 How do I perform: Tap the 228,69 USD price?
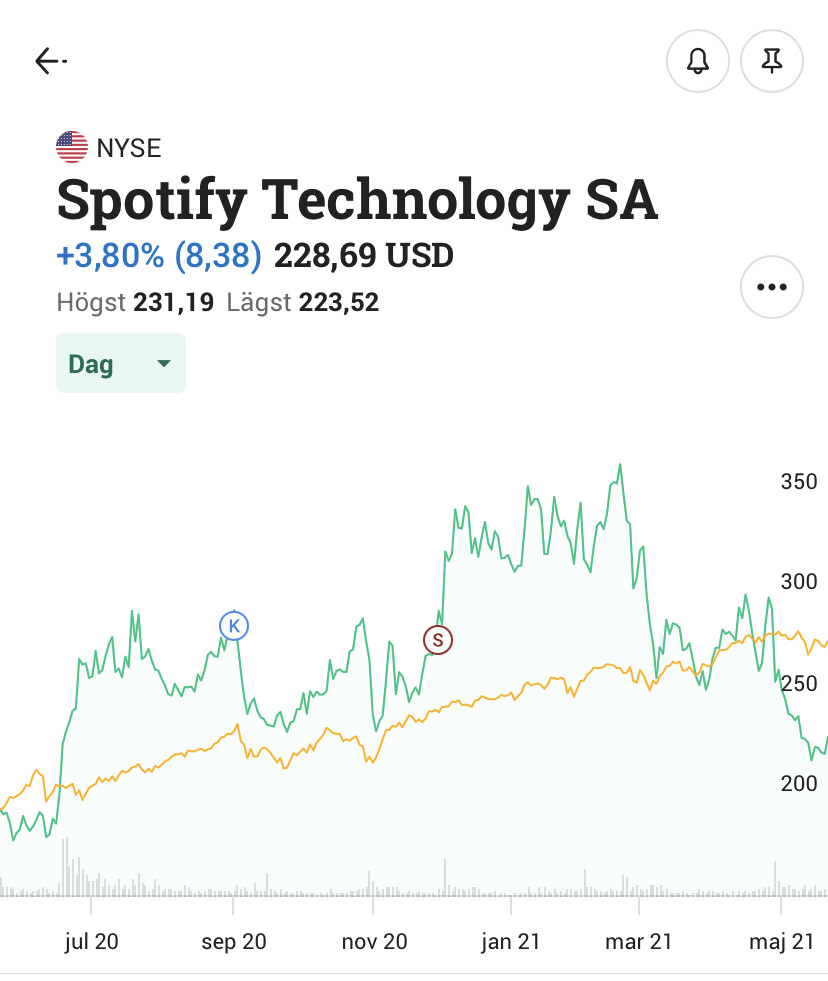363,256
